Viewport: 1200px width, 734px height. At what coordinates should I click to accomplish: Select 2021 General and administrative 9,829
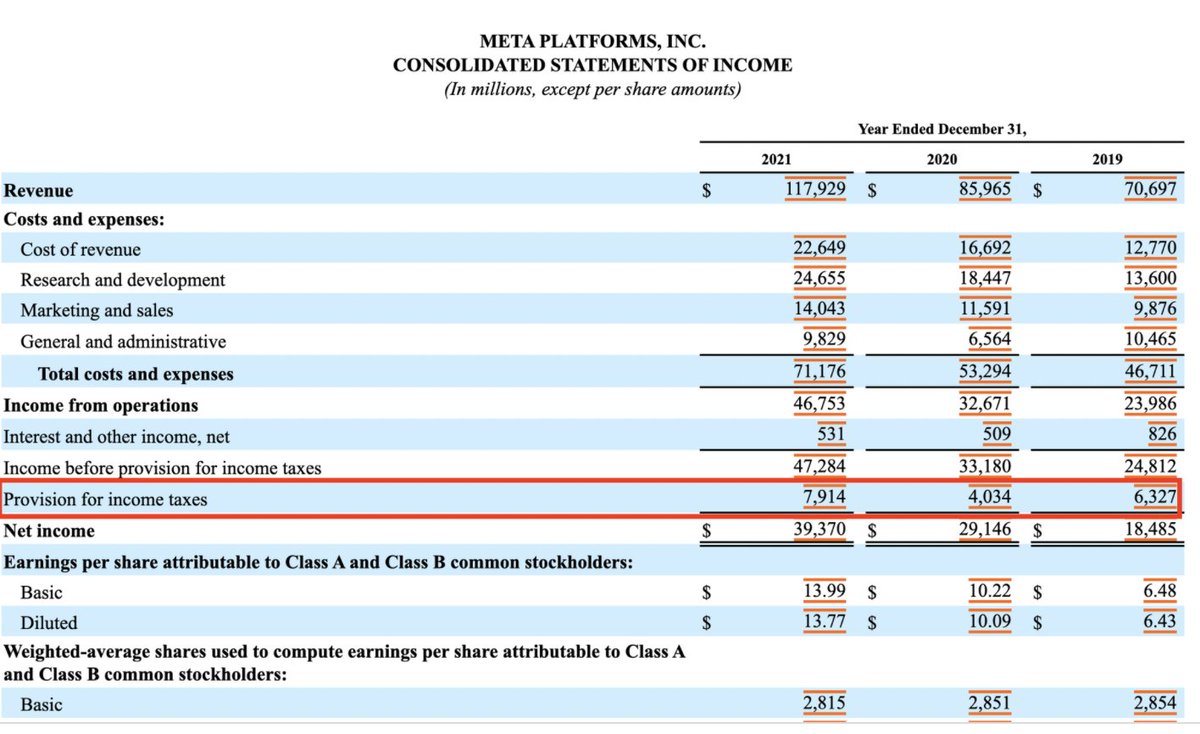point(824,340)
